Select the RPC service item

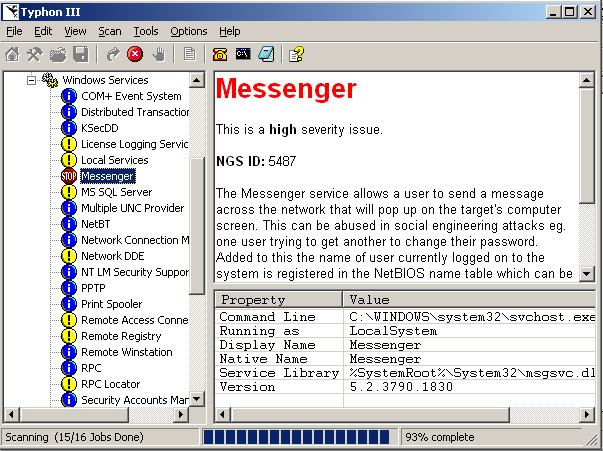click(91, 368)
